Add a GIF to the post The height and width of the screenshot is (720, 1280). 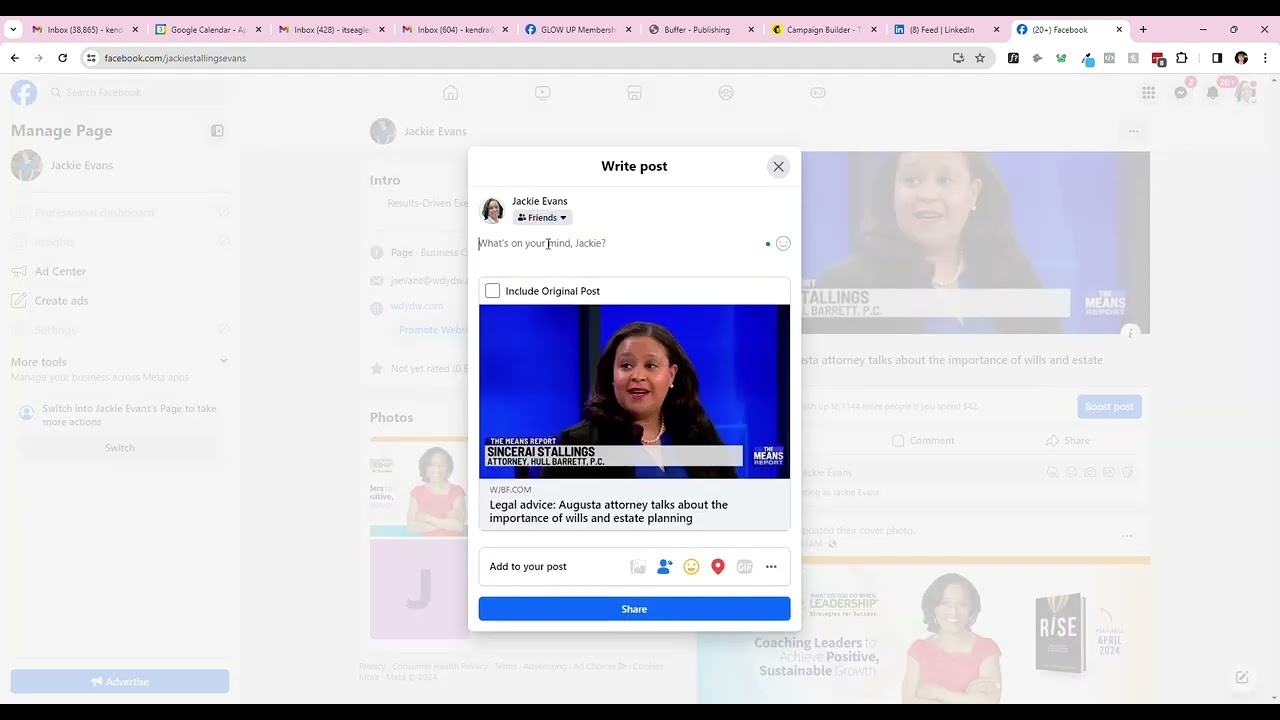pos(744,567)
